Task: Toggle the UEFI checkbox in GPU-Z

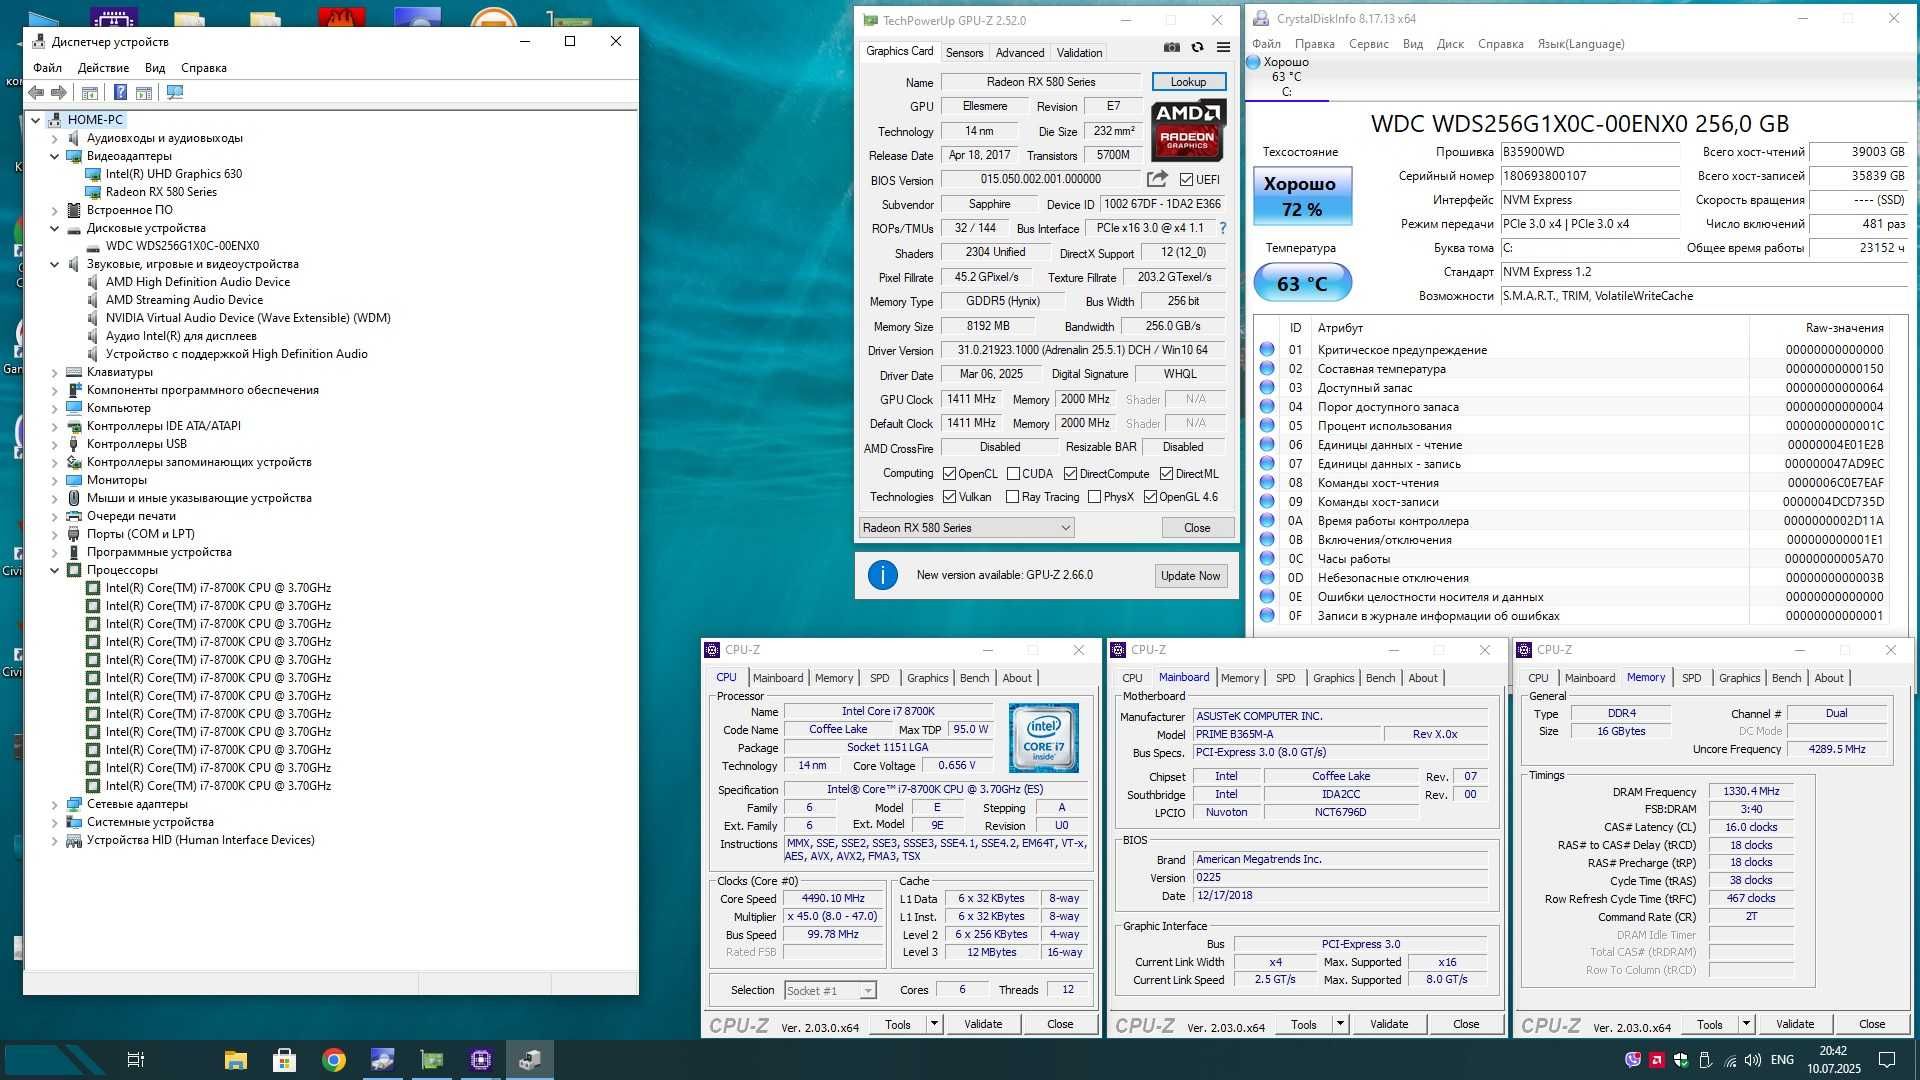Action: [1186, 180]
